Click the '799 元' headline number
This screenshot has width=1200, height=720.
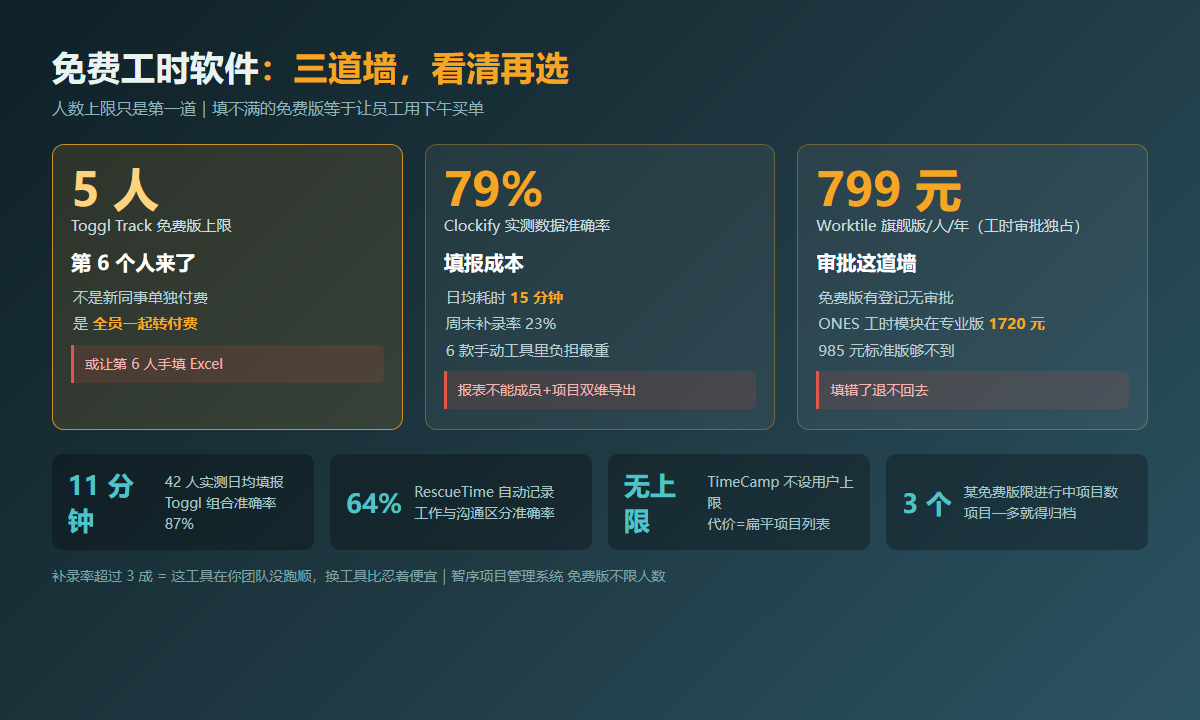click(889, 190)
